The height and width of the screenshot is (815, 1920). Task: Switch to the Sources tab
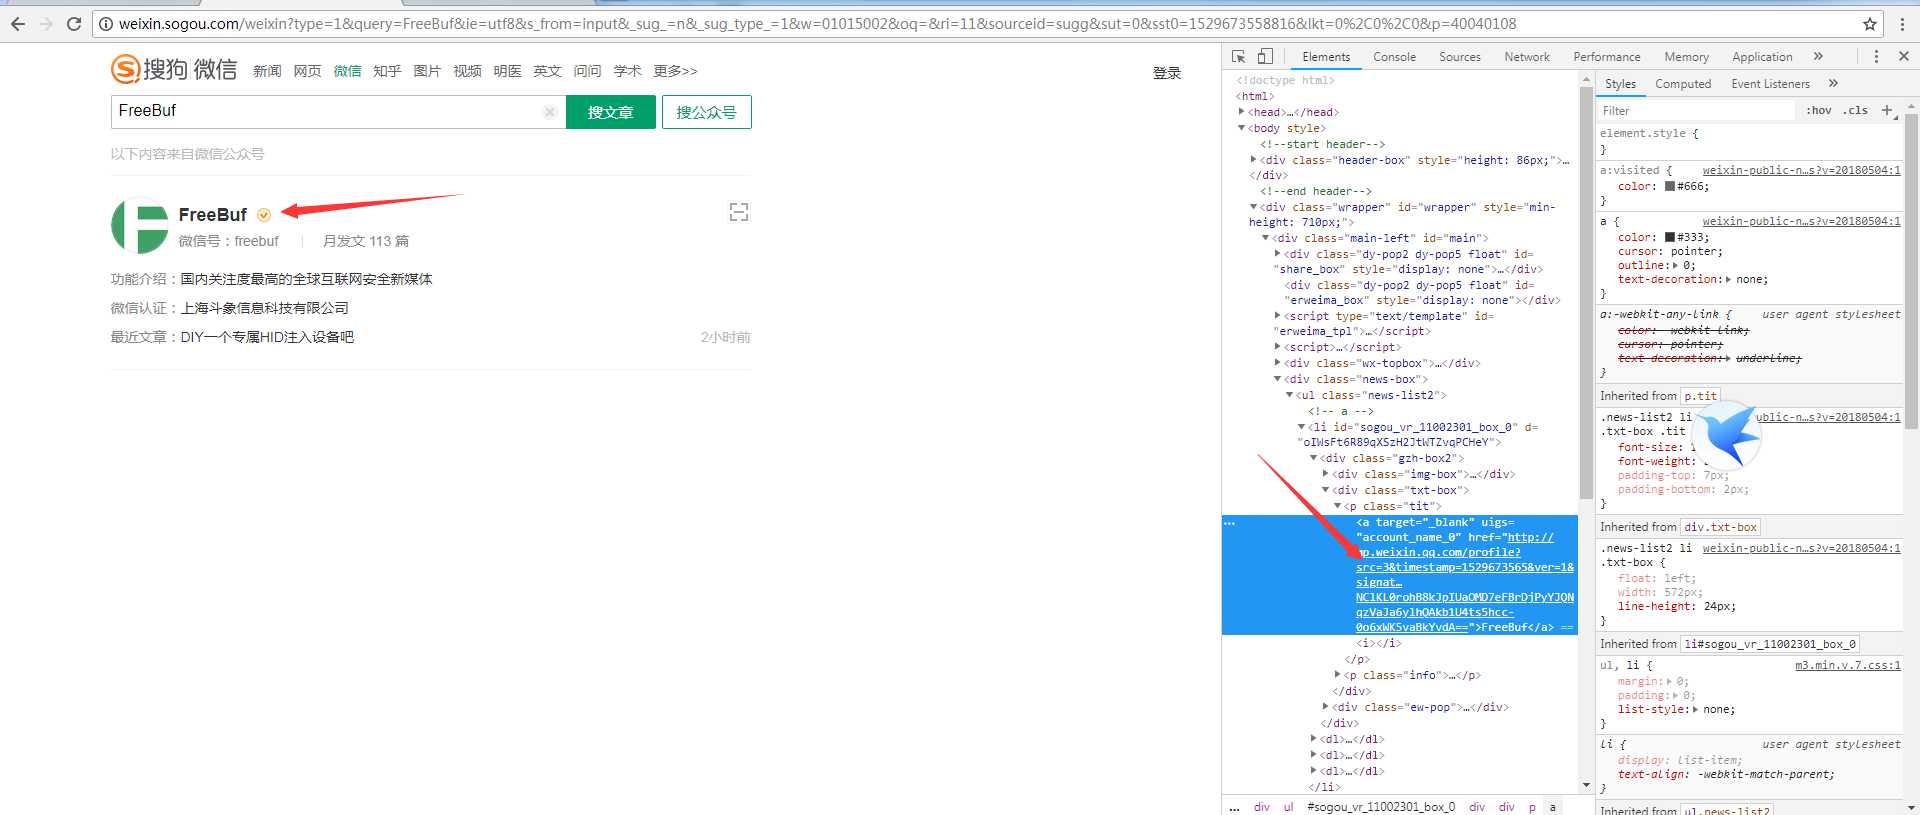tap(1460, 57)
